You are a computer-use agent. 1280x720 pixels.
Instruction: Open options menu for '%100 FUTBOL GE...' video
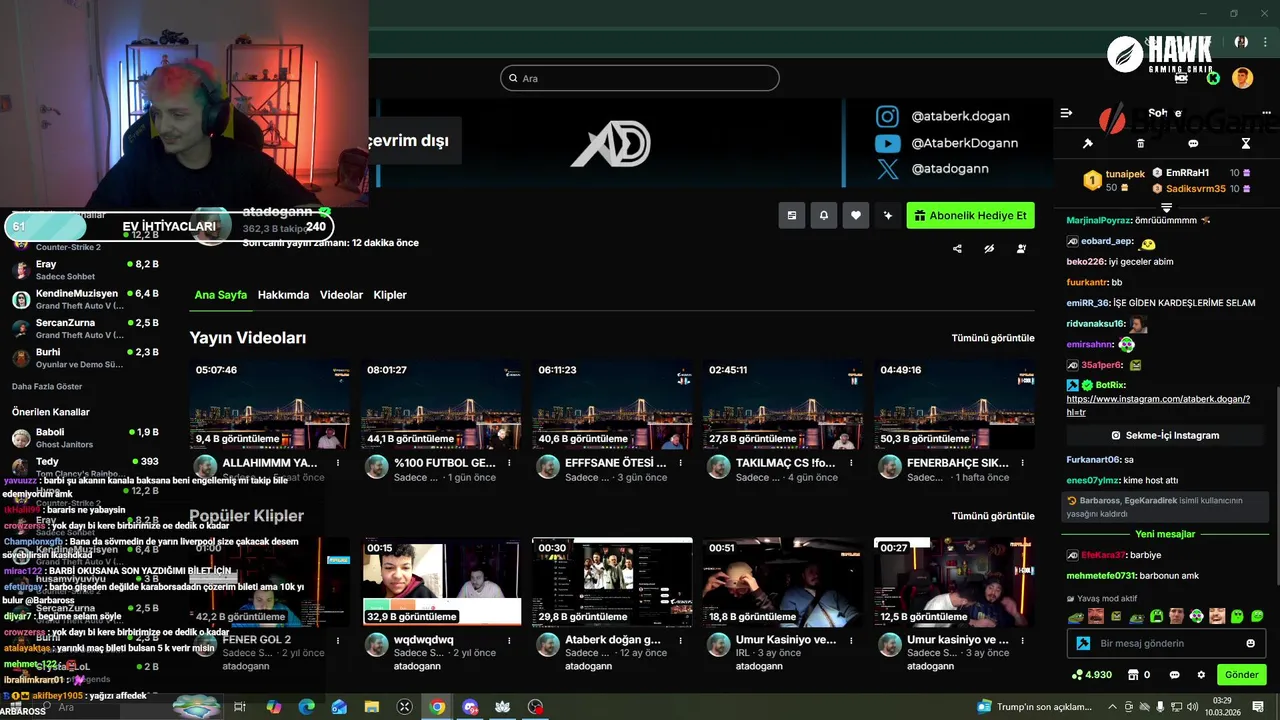(x=509, y=463)
